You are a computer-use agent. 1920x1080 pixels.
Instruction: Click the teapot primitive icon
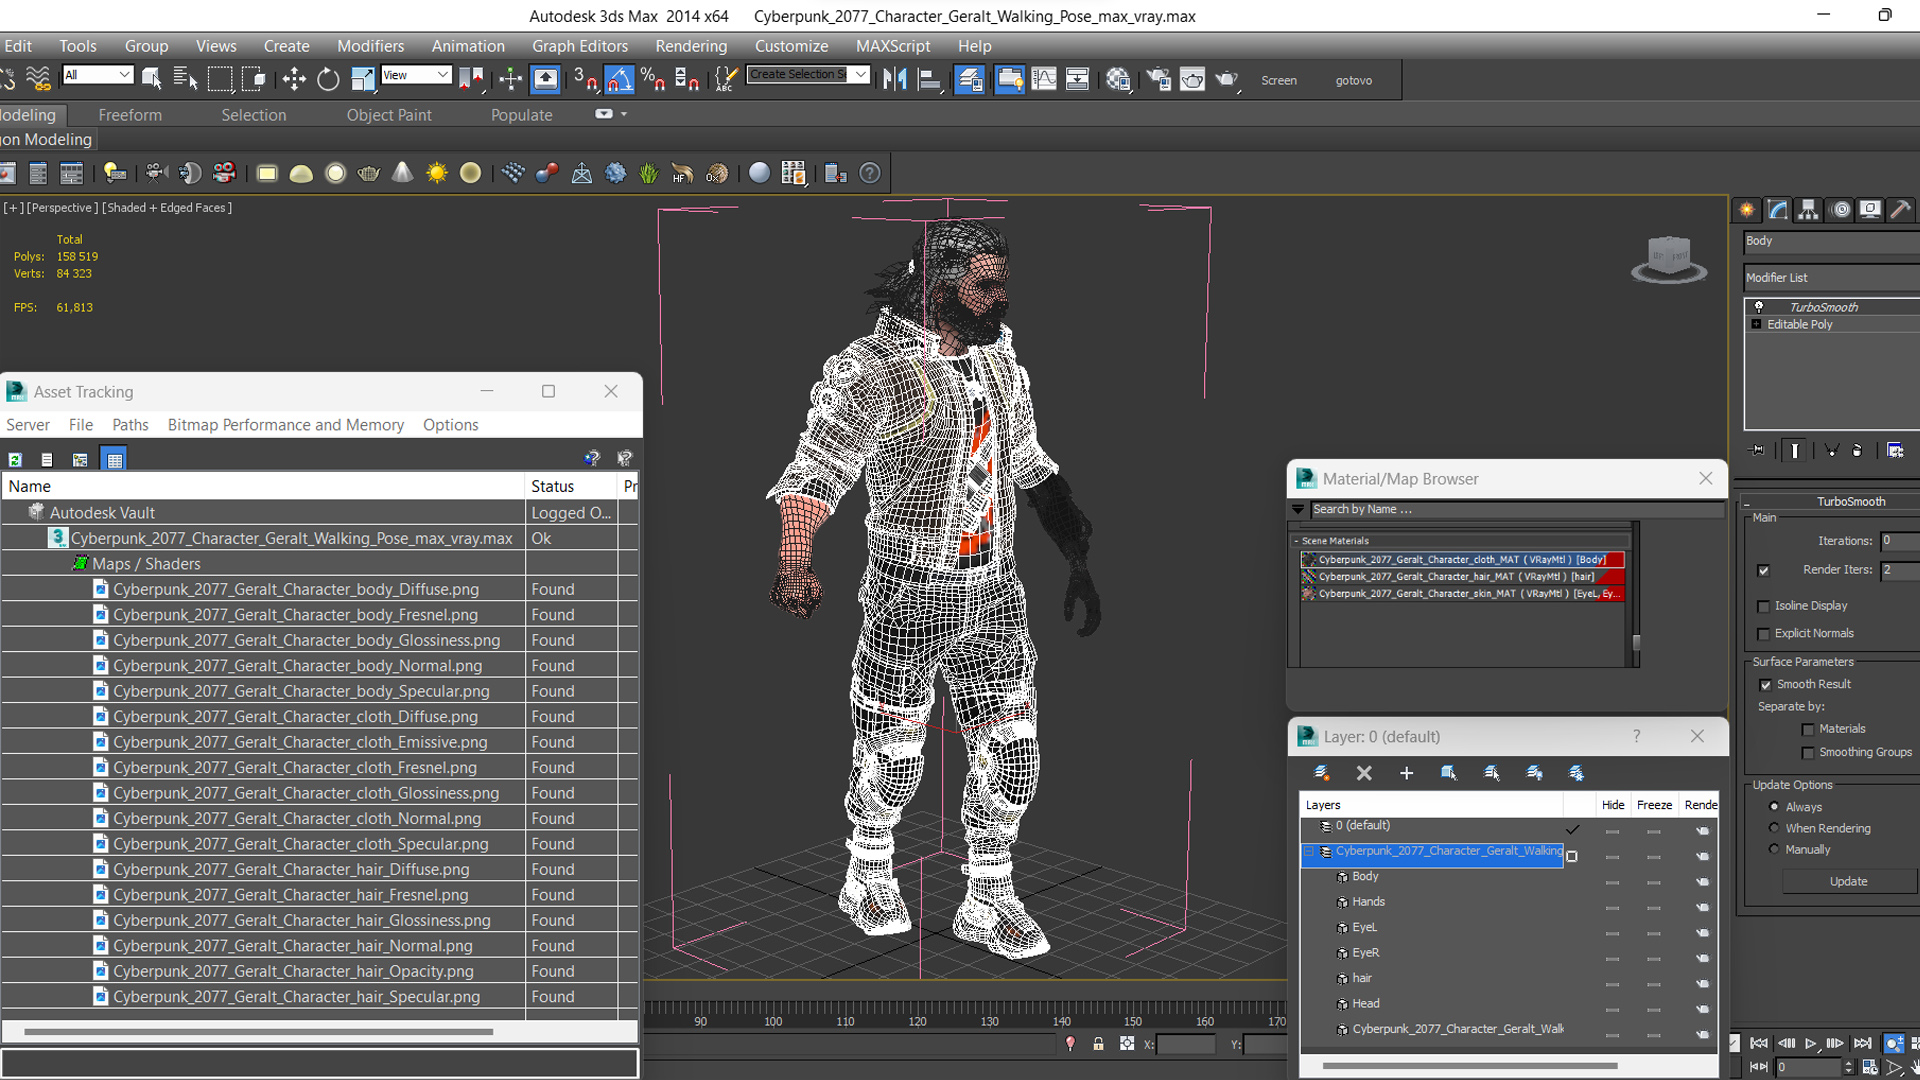click(x=369, y=174)
